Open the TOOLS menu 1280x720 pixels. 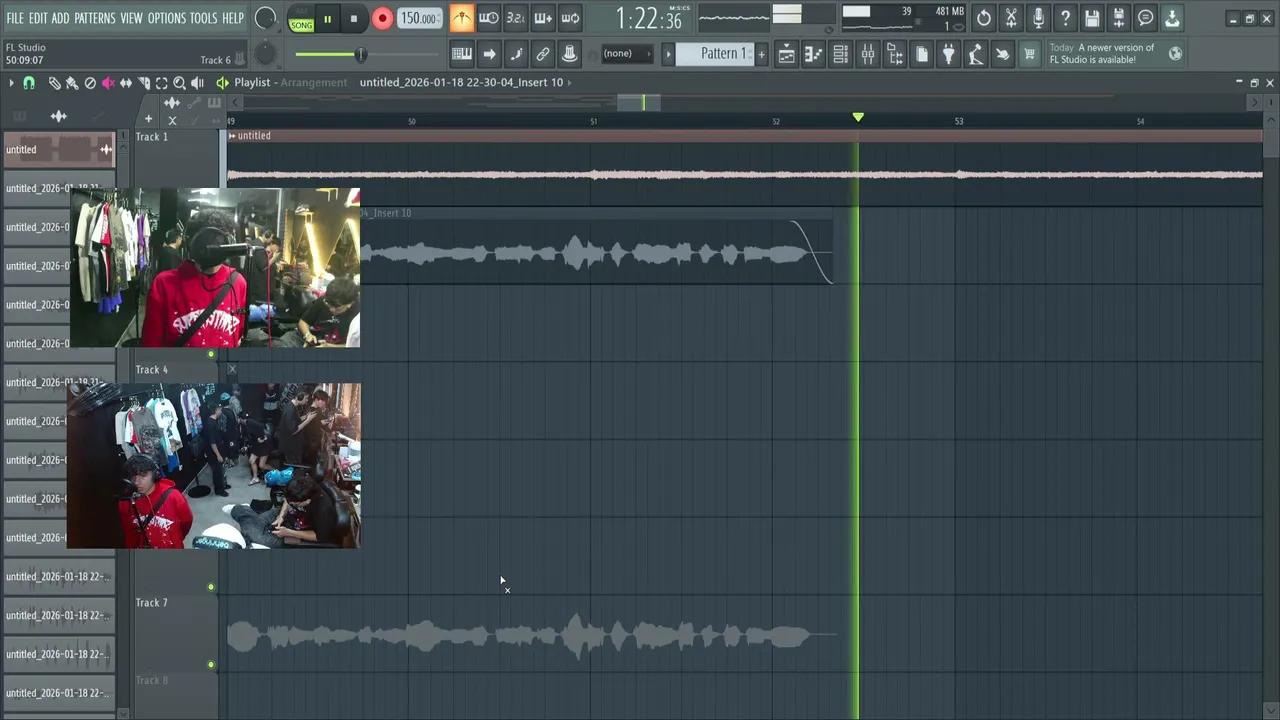coord(204,18)
